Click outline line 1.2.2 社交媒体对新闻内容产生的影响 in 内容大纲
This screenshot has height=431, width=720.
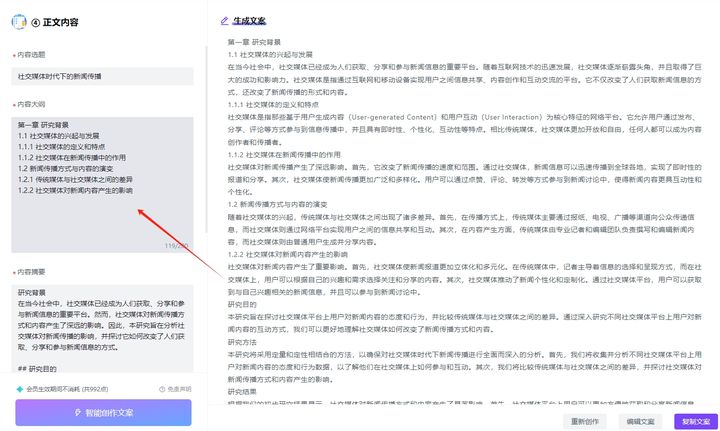pos(75,190)
